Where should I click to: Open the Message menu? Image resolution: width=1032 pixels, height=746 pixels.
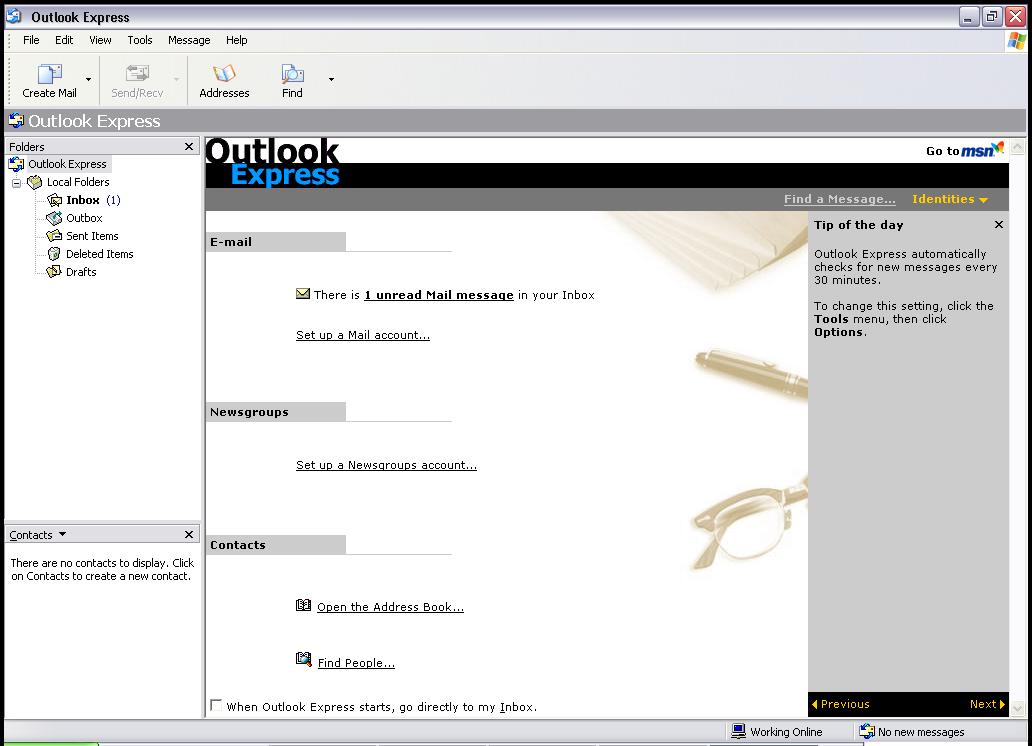[x=189, y=40]
